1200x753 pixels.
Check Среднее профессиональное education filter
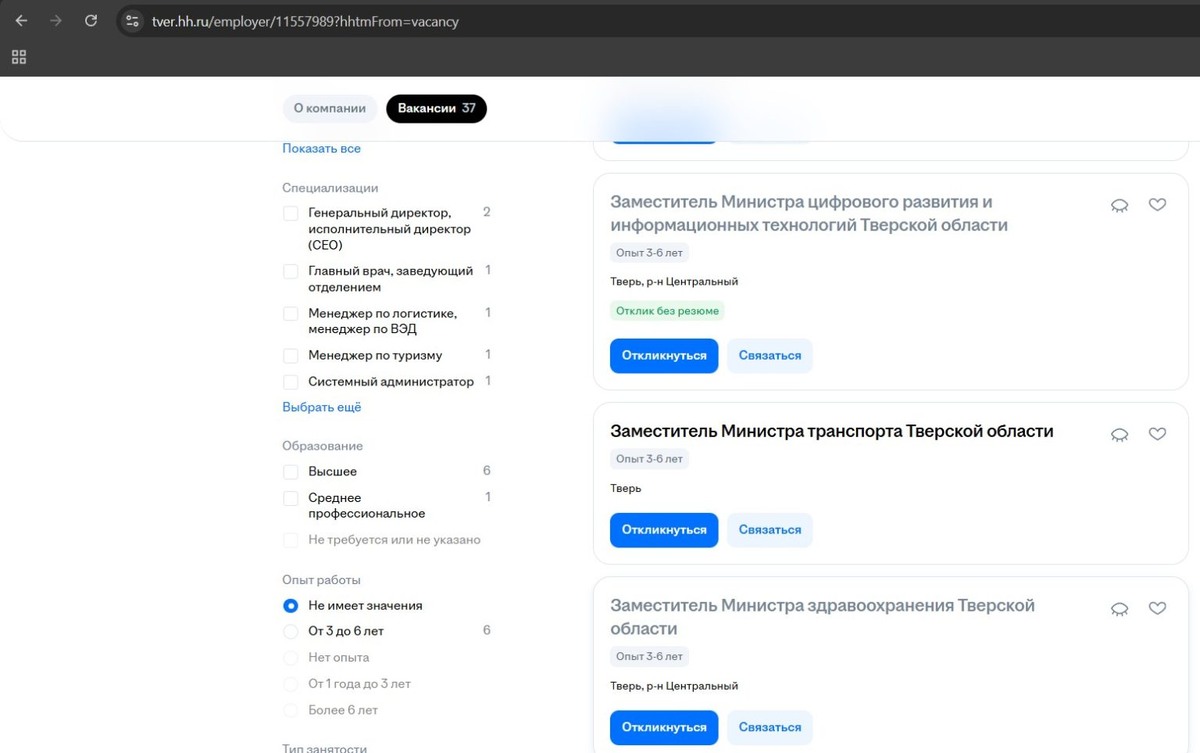pyautogui.click(x=291, y=498)
